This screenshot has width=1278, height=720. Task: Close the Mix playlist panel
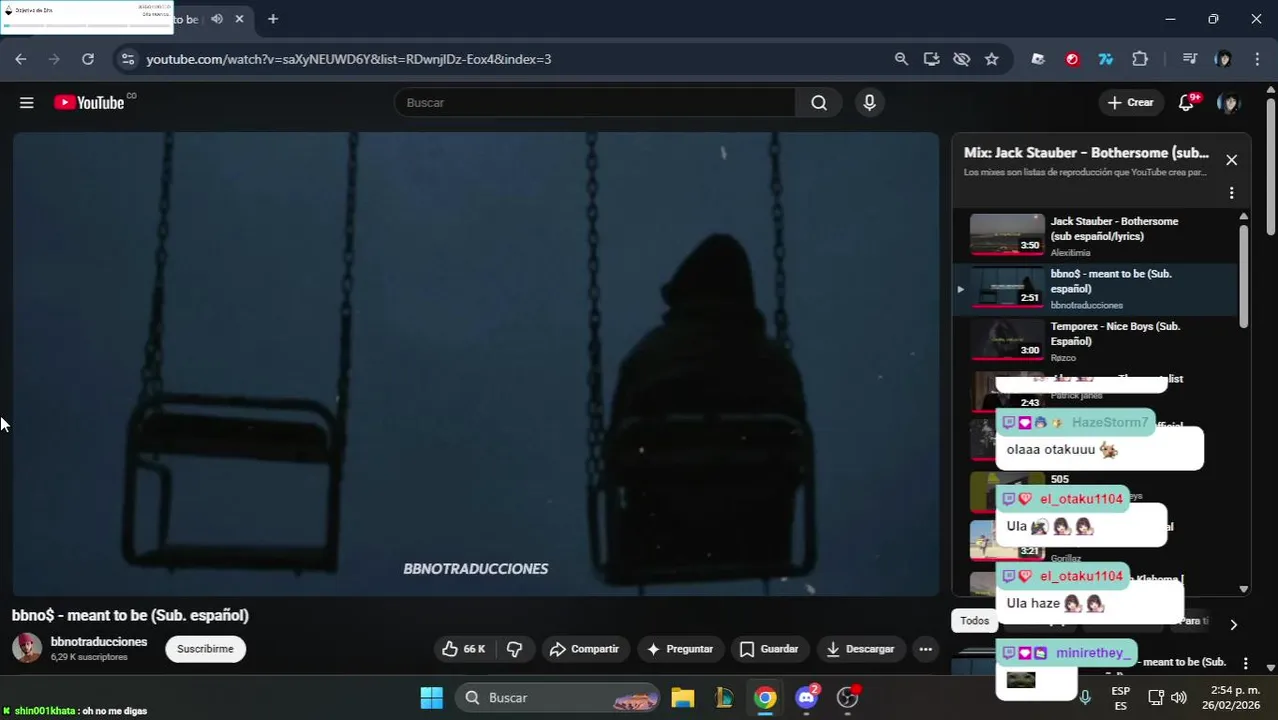click(x=1232, y=160)
